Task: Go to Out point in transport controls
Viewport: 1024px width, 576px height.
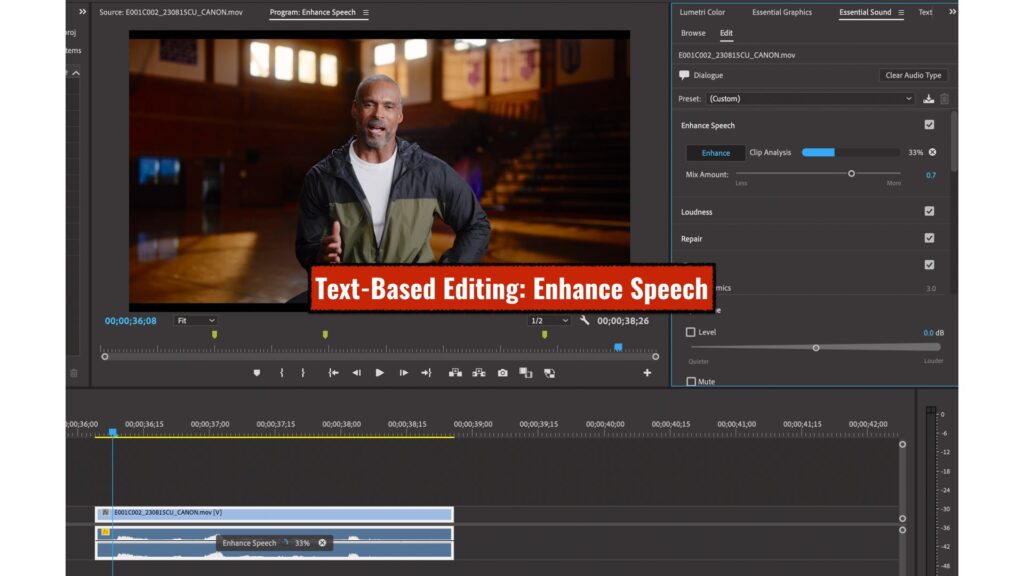Action: [426, 373]
